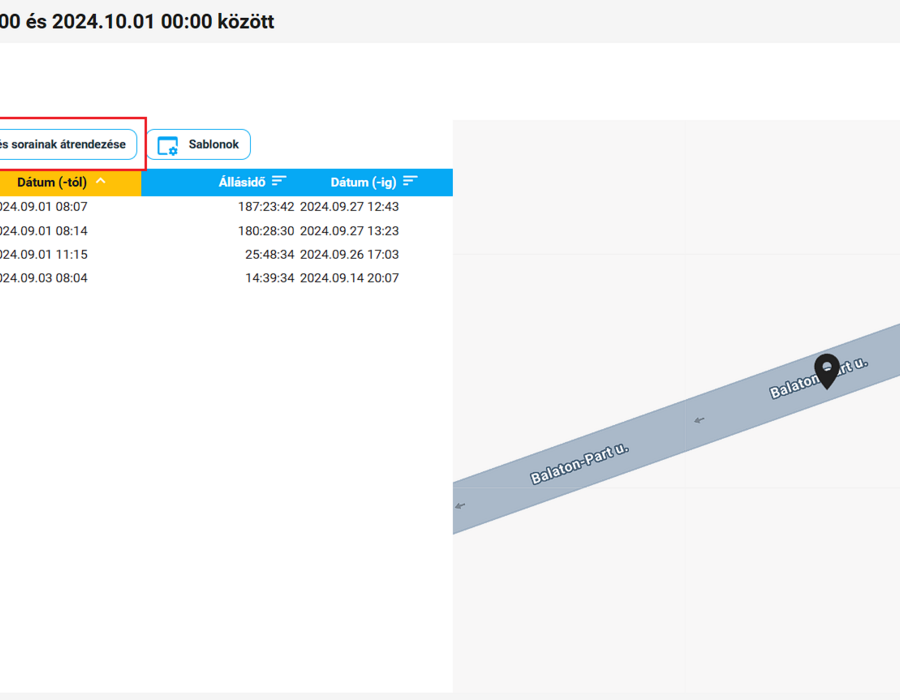This screenshot has height=700, width=900.
Task: Click end date 2024.09.27 13:23
Action: tap(350, 231)
